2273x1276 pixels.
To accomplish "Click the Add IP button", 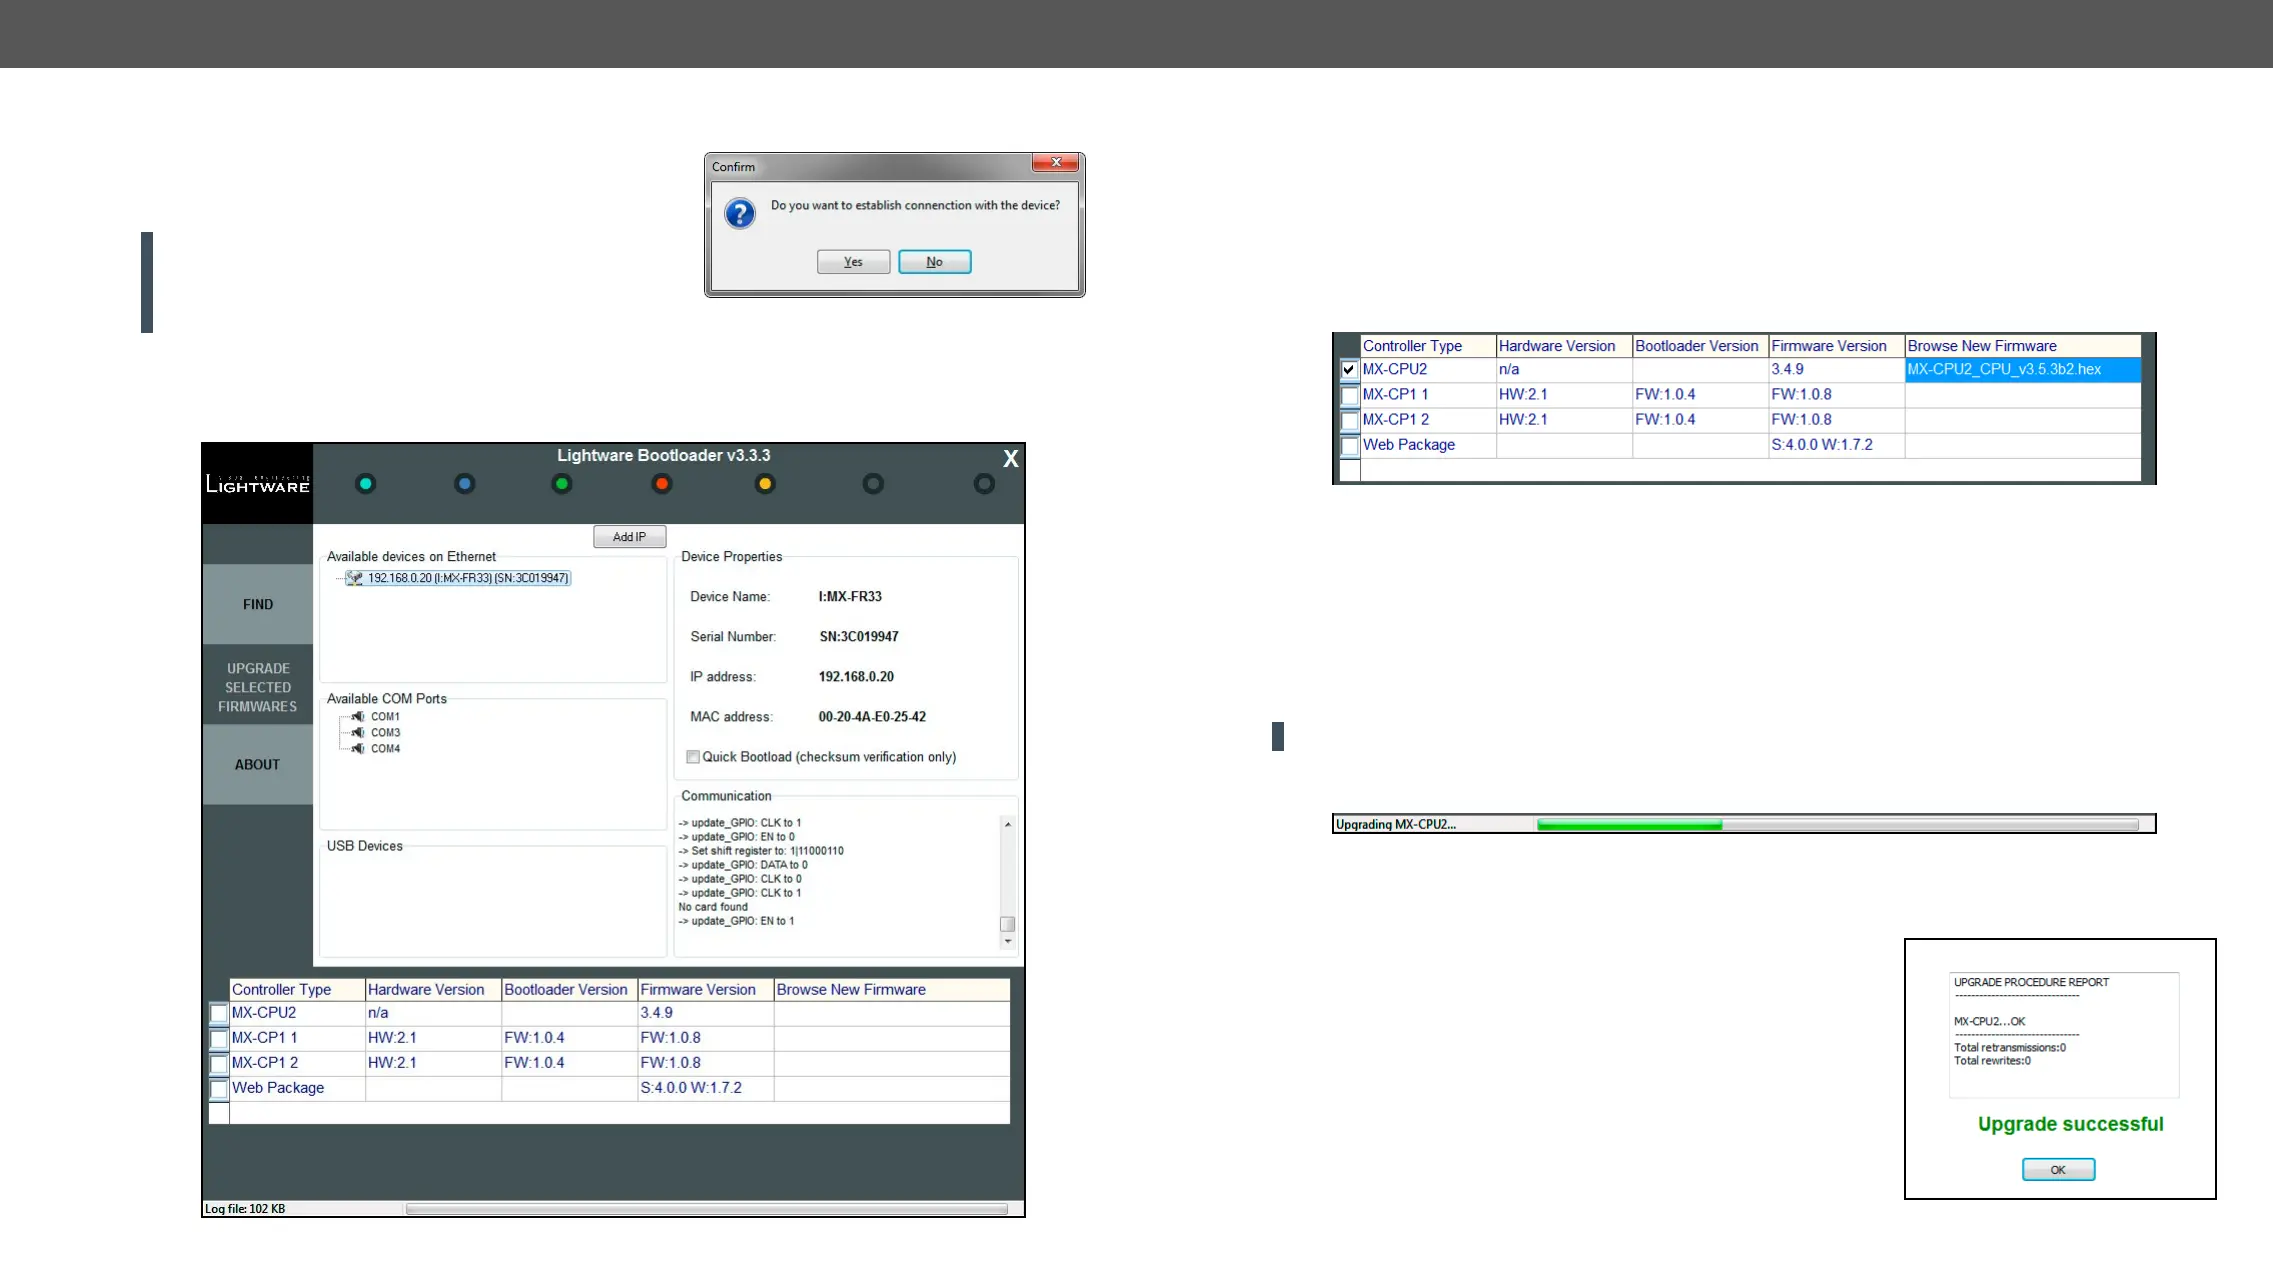I will pyautogui.click(x=629, y=537).
